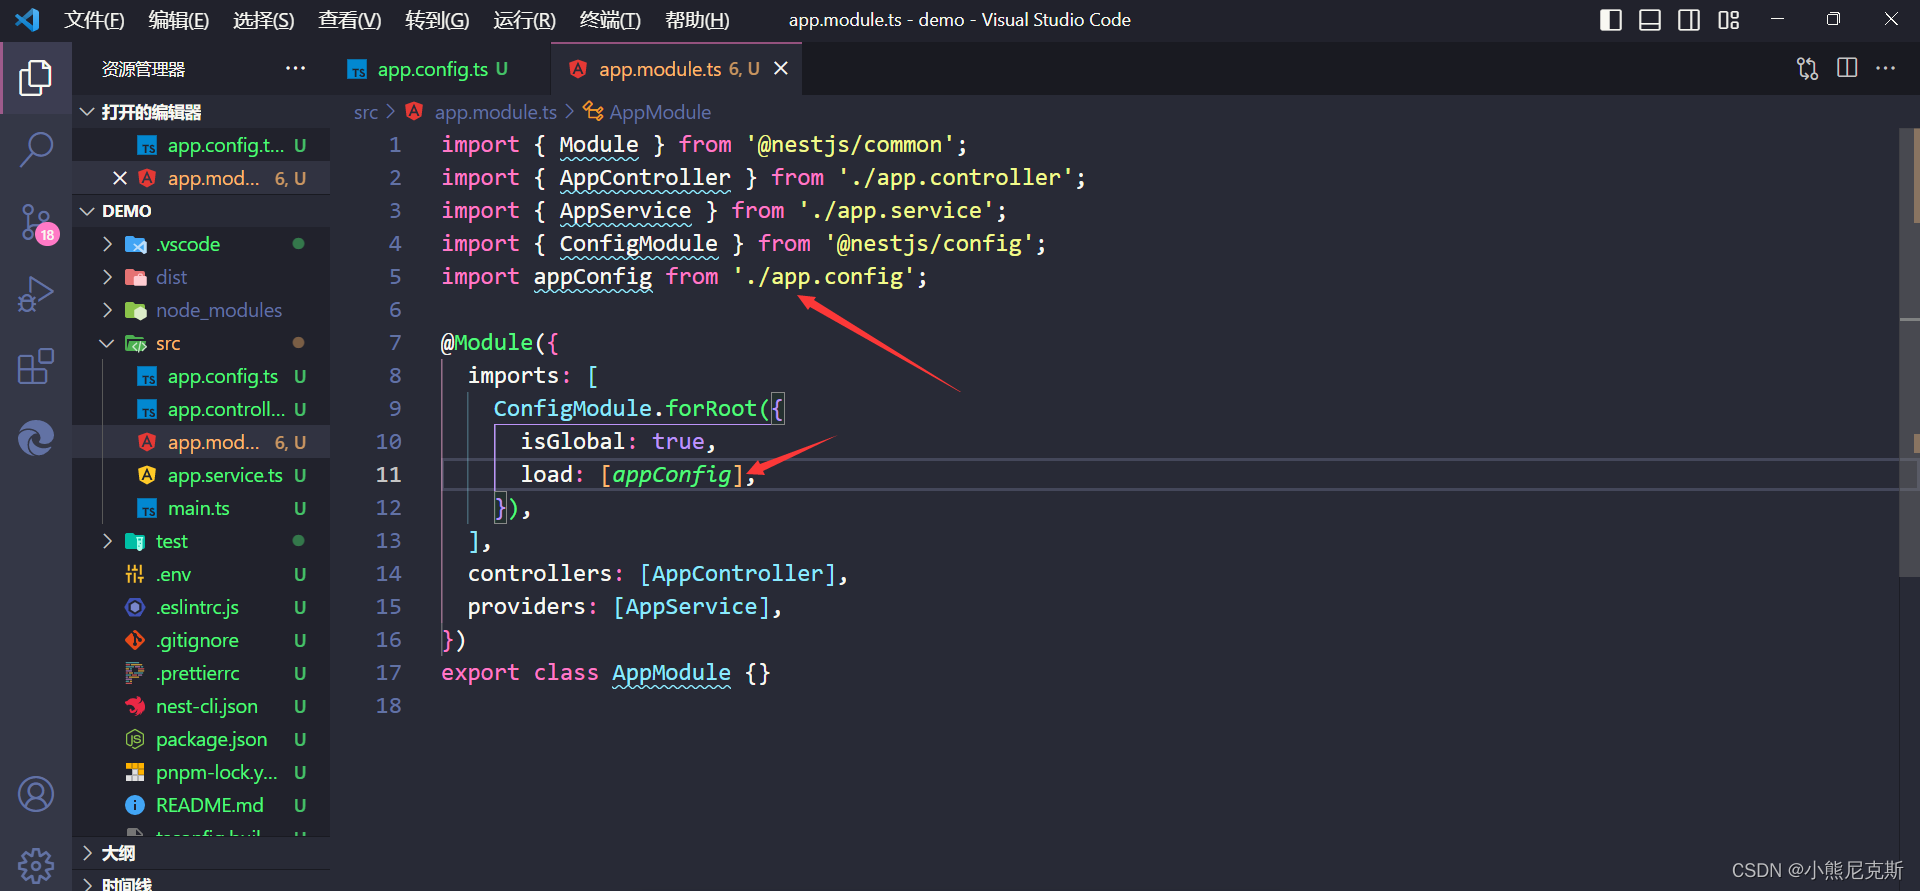Open the Edge browser tools icon
The height and width of the screenshot is (891, 1920).
coord(36,438)
